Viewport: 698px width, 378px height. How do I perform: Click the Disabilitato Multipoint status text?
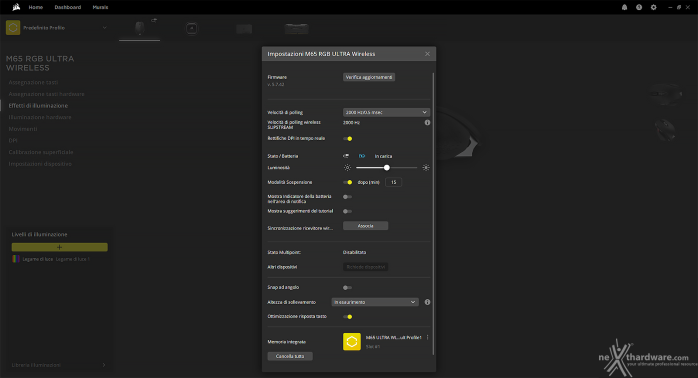click(x=354, y=252)
